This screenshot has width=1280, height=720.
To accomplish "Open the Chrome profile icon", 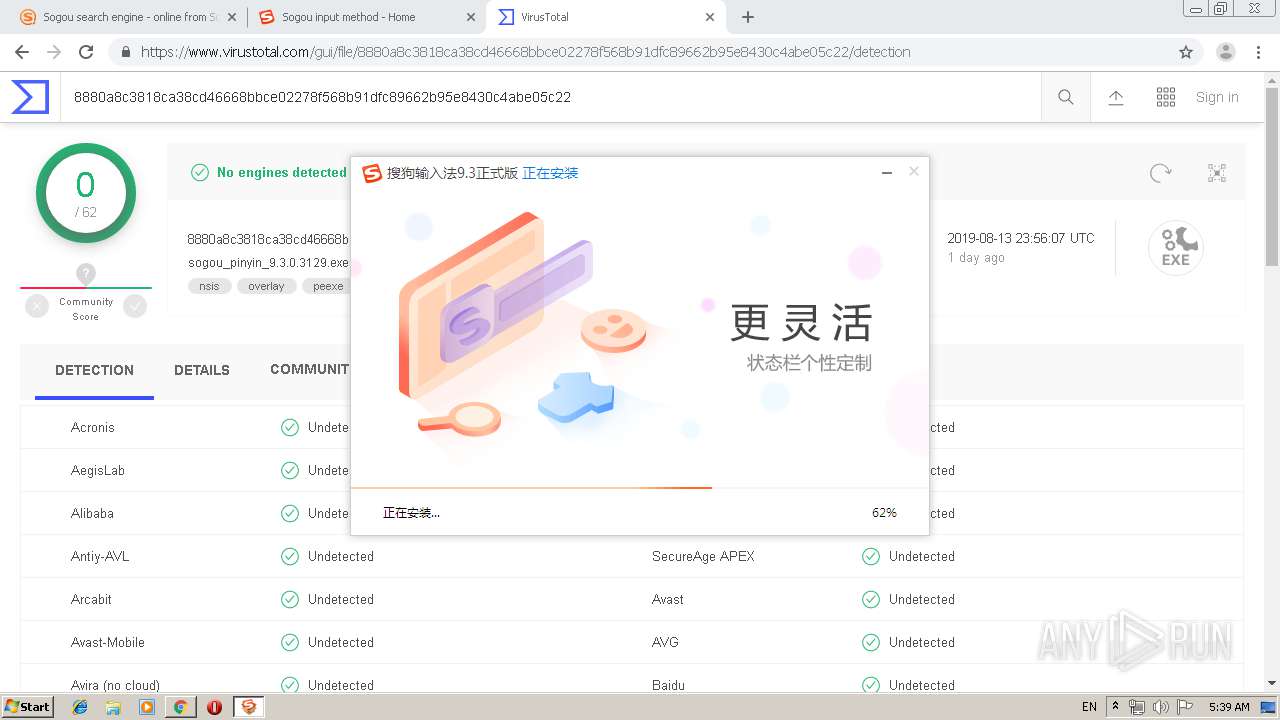I will pyautogui.click(x=1226, y=52).
